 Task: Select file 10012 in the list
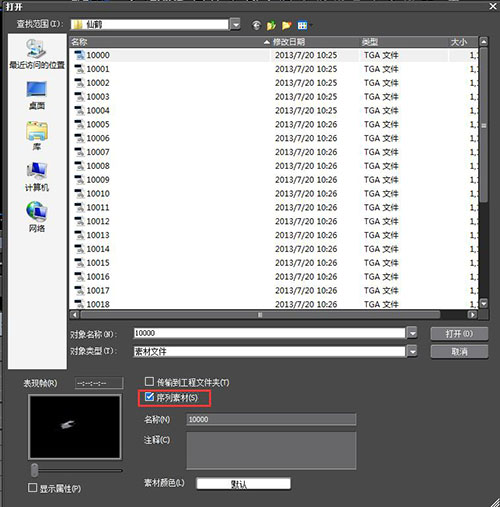pyautogui.click(x=98, y=221)
